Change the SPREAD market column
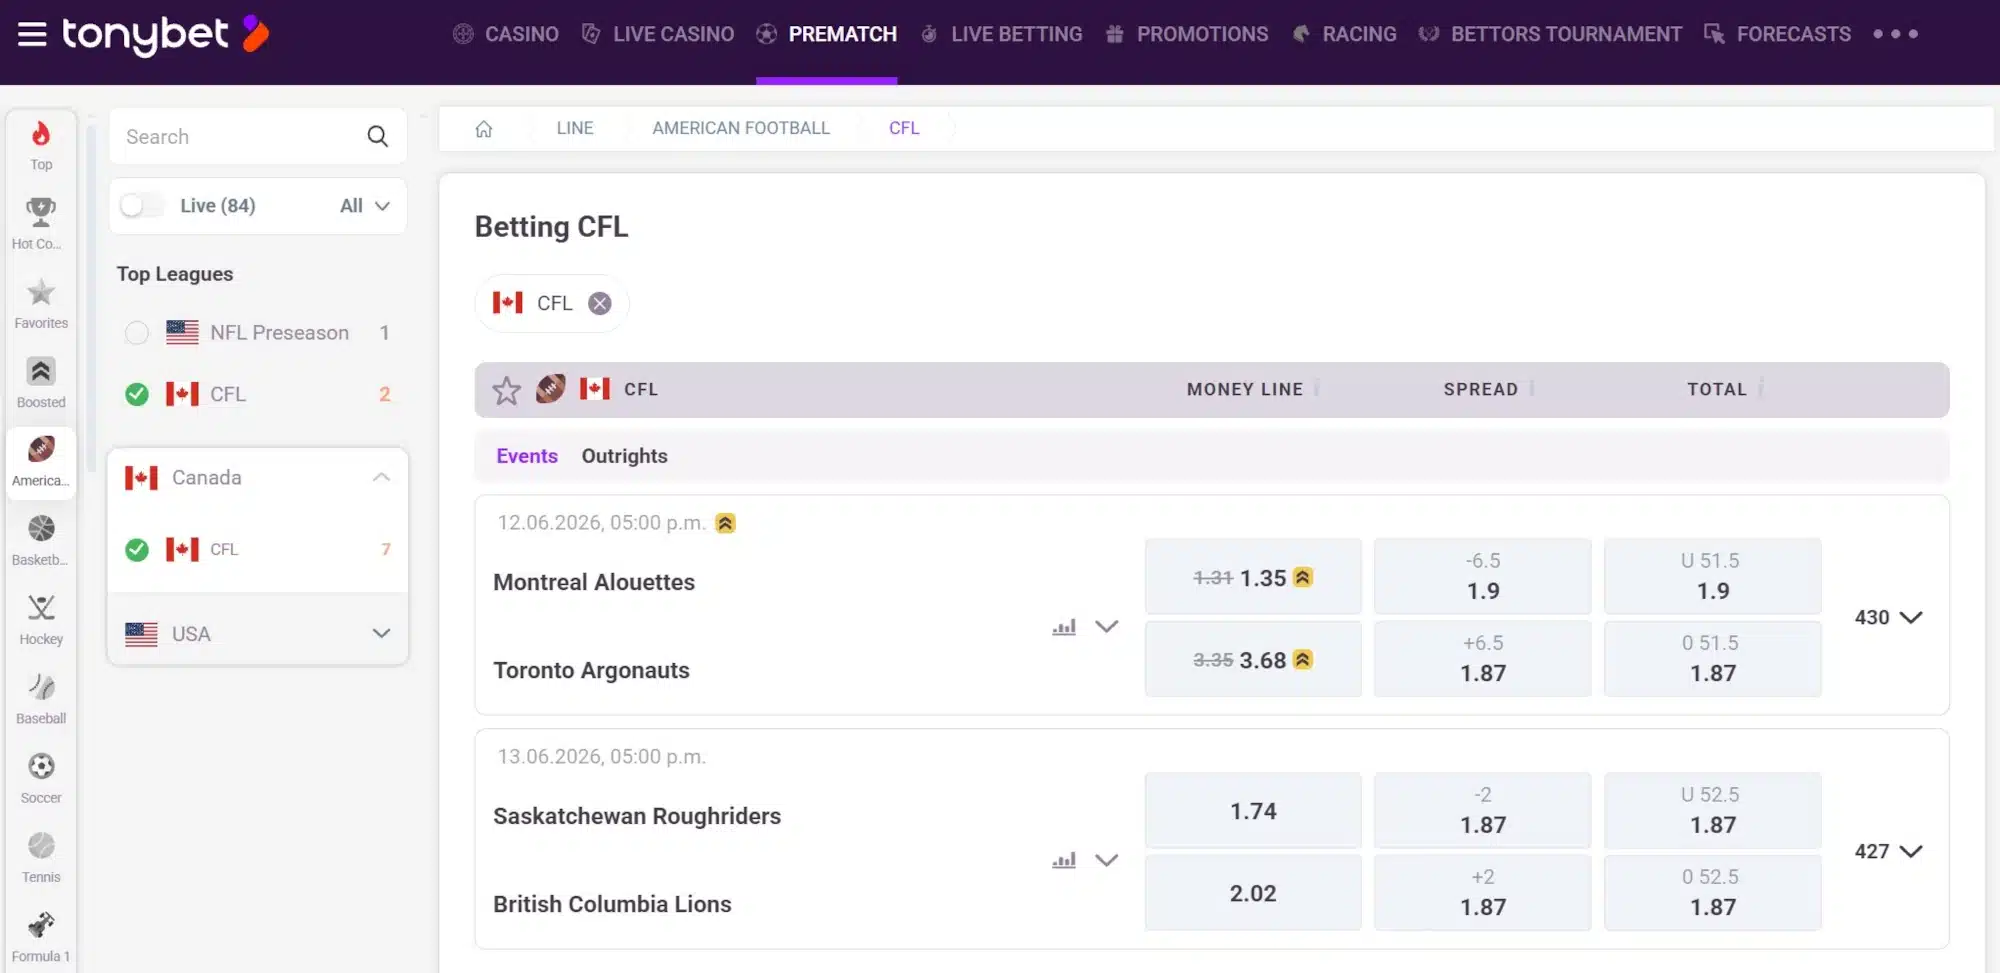2000x973 pixels. coord(1489,389)
